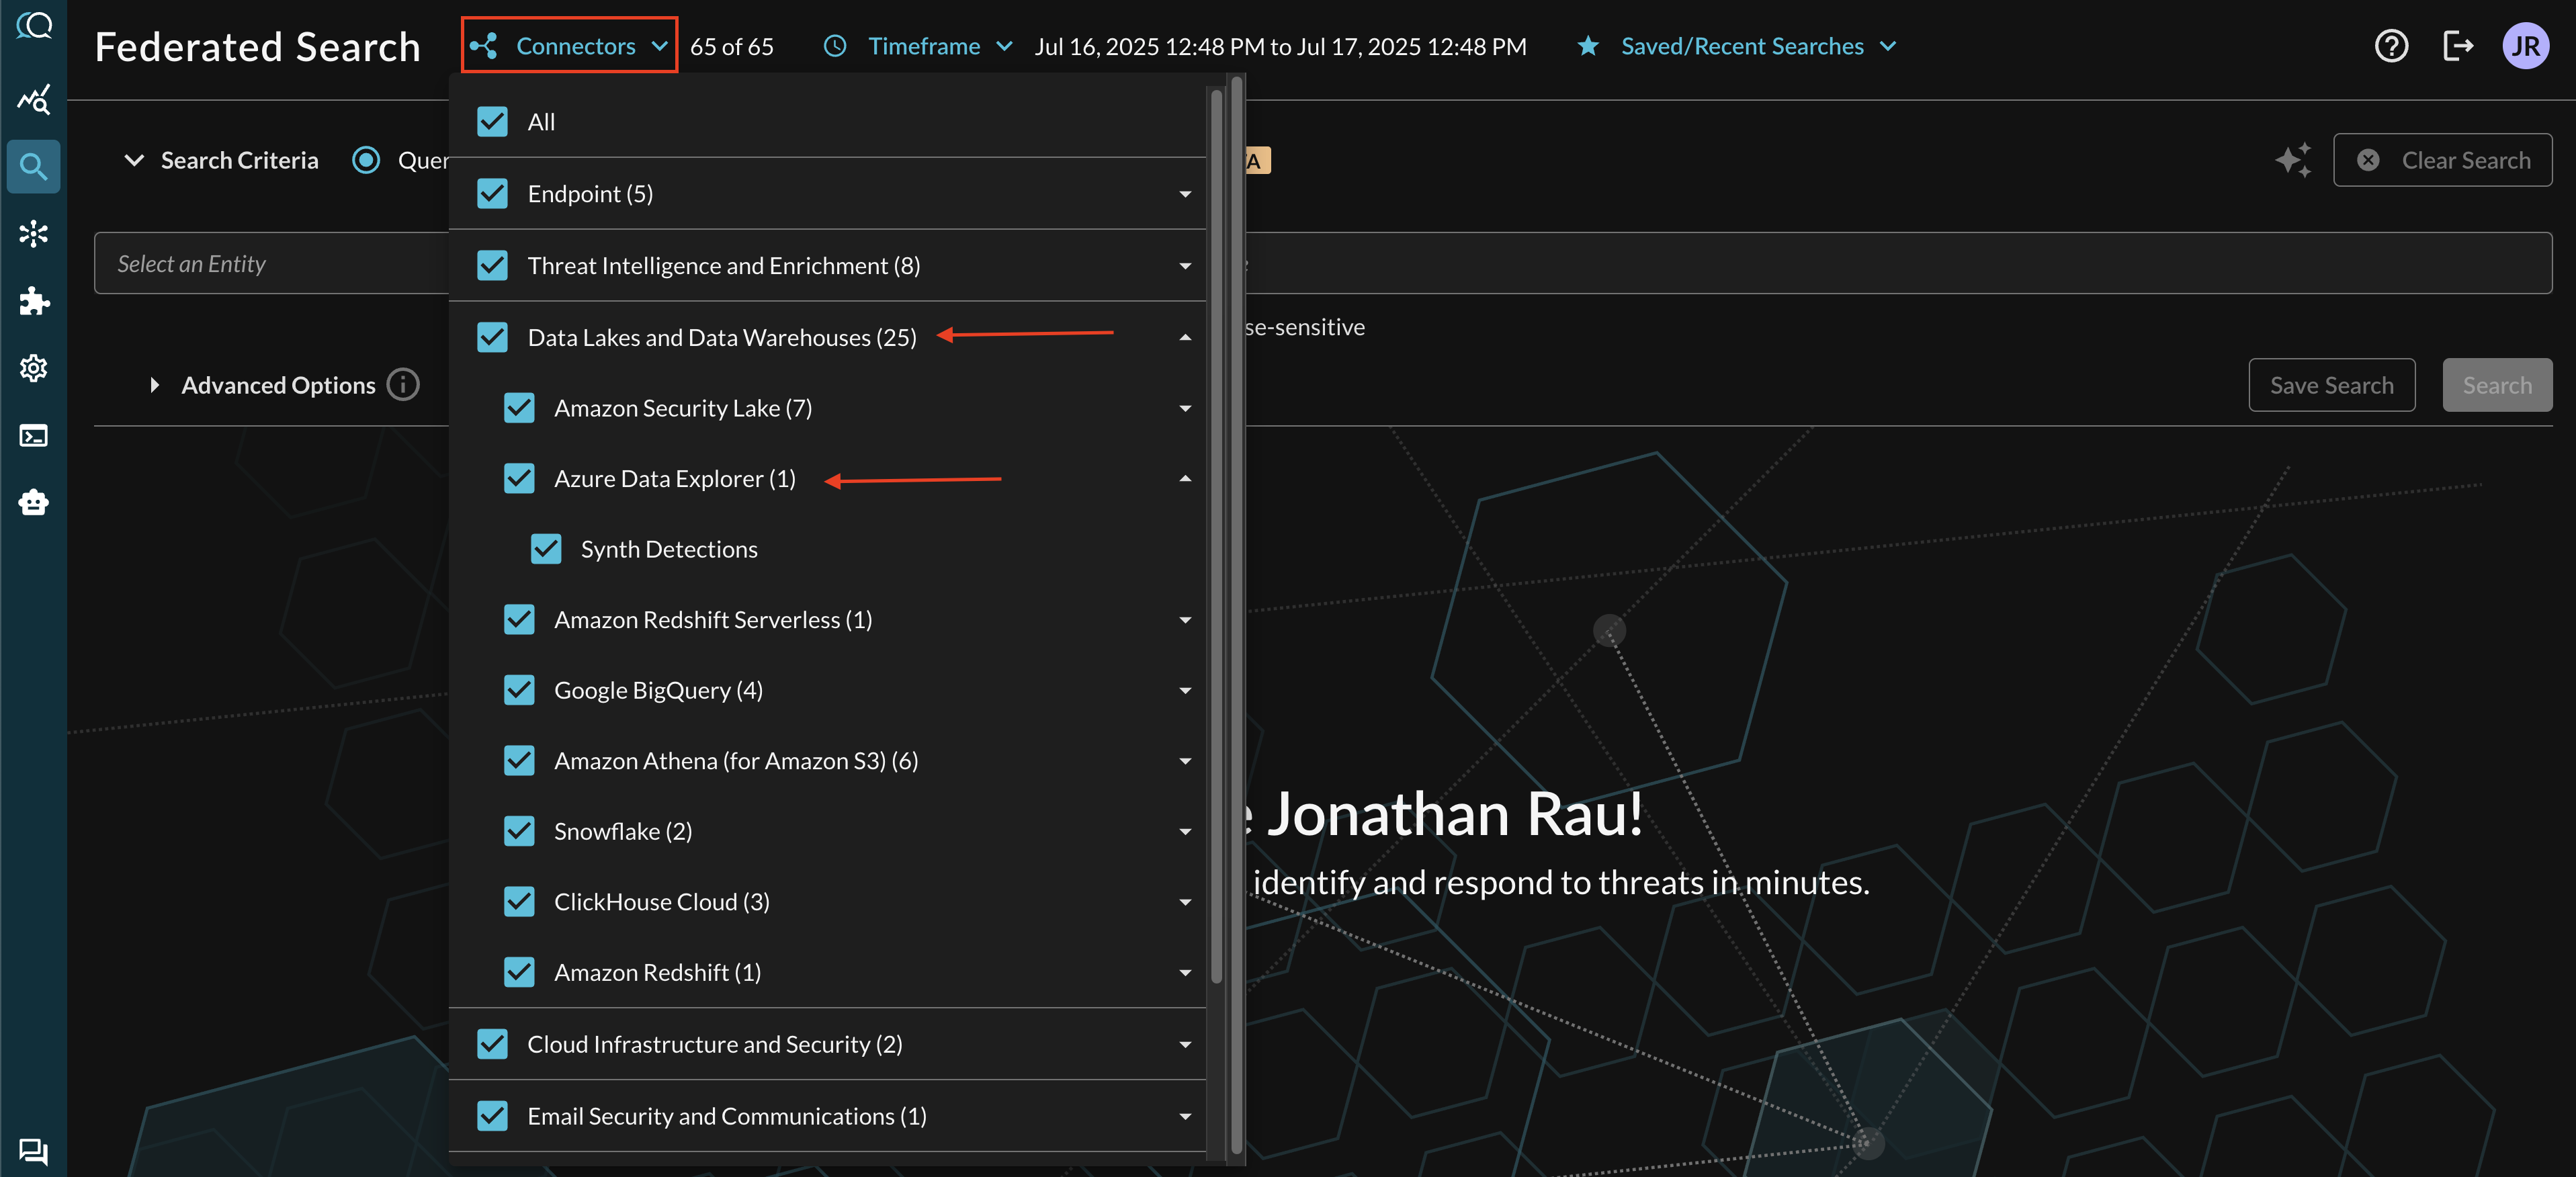Click the AI sparkle icon near Clear Search
The image size is (2576, 1177).
point(2293,160)
